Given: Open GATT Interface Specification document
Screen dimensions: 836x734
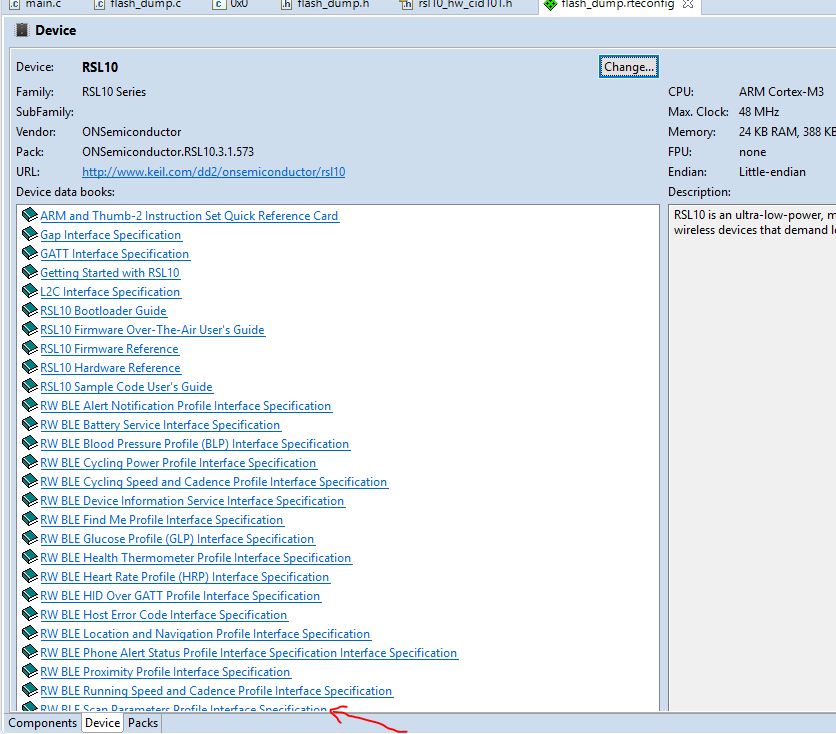Looking at the screenshot, I should click(115, 254).
